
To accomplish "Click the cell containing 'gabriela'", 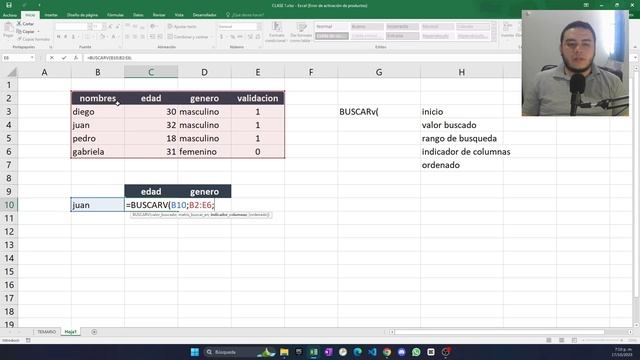I will [x=98, y=151].
